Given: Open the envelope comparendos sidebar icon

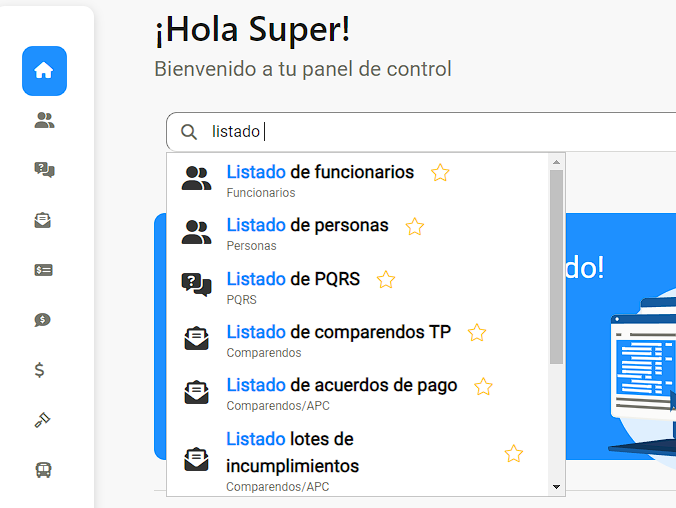Looking at the screenshot, I should (44, 220).
